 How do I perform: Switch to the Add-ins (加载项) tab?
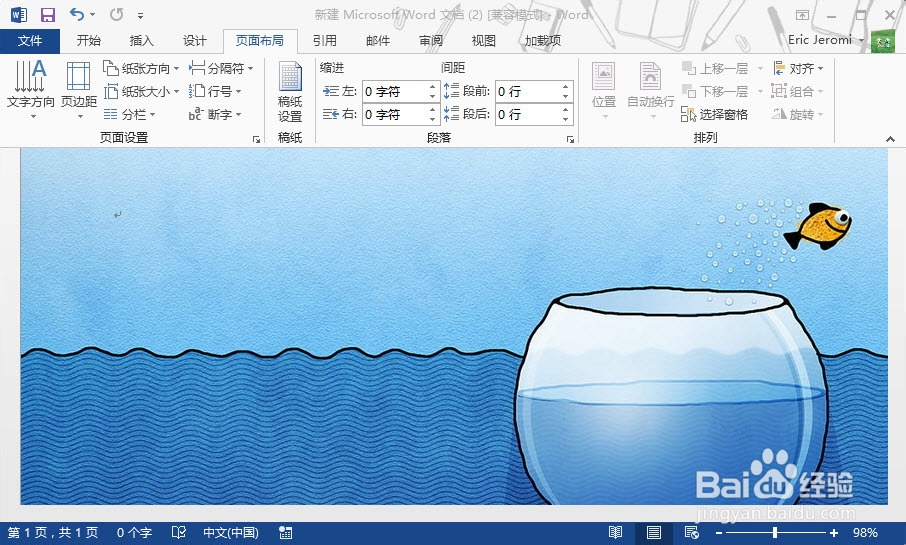tap(543, 40)
